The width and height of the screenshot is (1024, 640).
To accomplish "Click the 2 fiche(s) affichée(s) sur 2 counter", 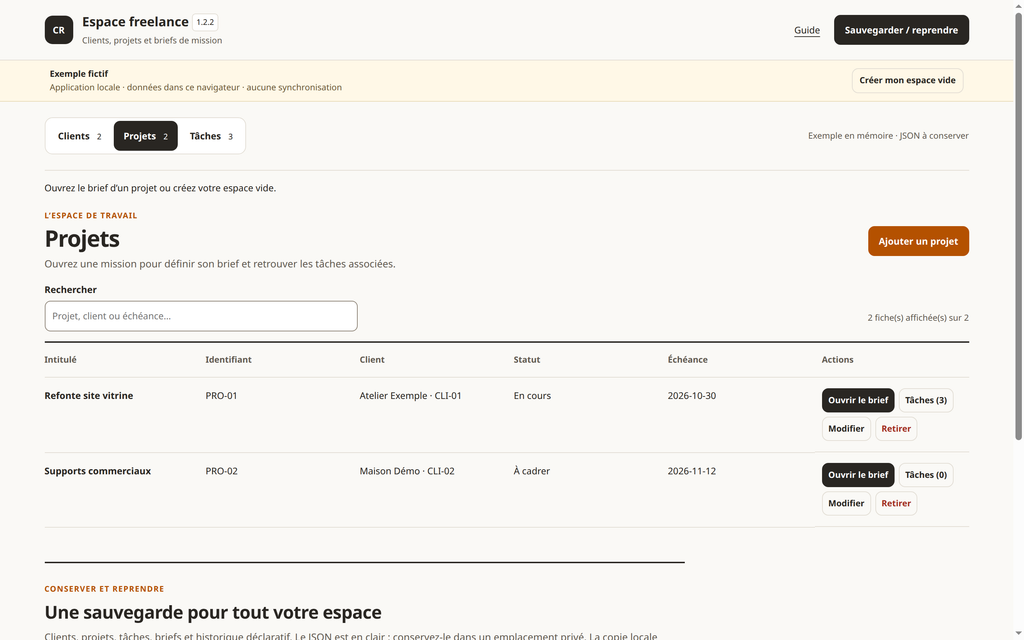I will click(x=918, y=318).
